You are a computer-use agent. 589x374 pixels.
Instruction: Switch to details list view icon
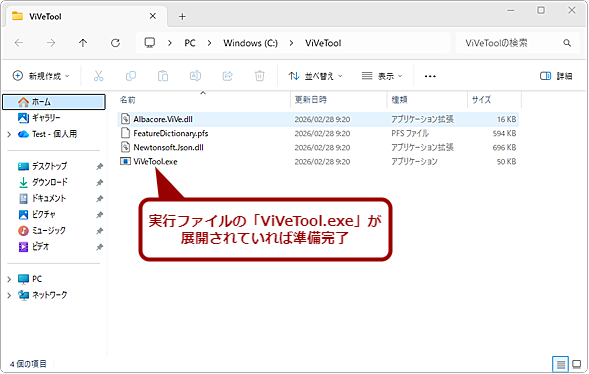[560, 364]
